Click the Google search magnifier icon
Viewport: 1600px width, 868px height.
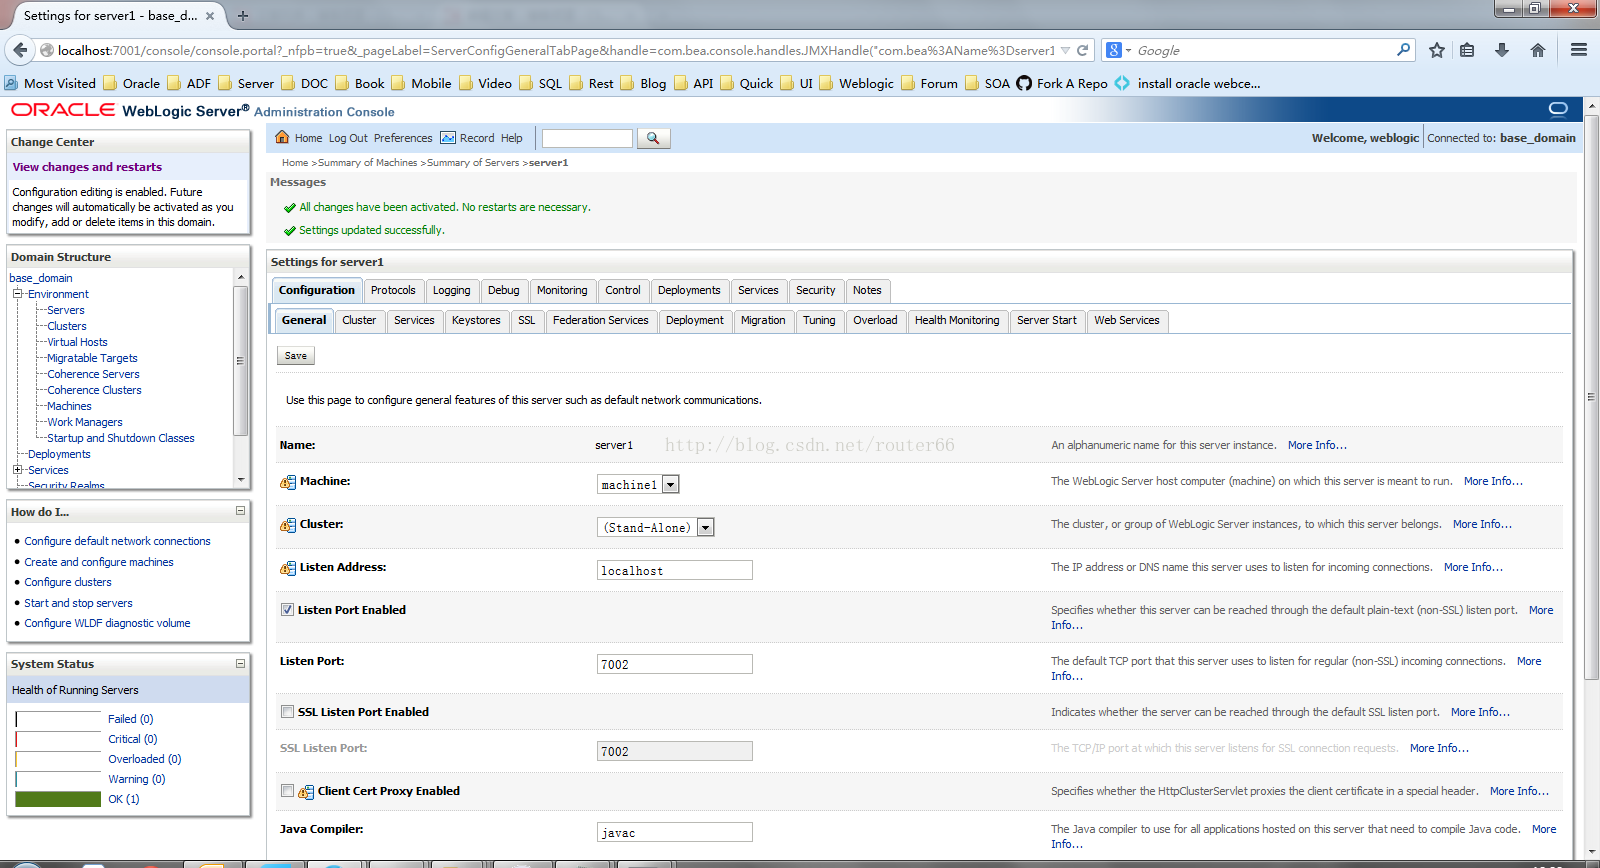1403,50
